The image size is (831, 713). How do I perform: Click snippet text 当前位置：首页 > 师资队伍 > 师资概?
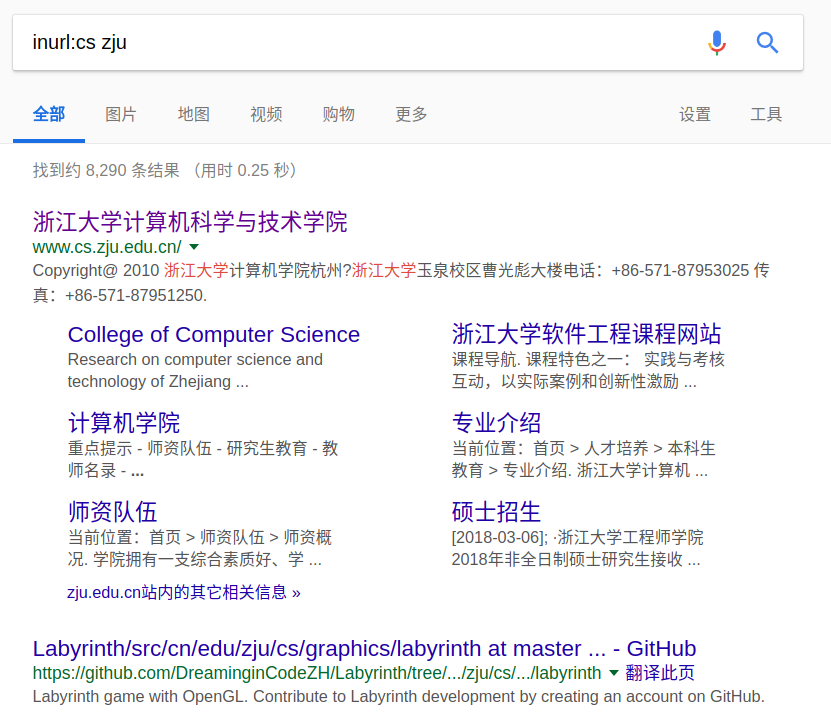[x=200, y=538]
